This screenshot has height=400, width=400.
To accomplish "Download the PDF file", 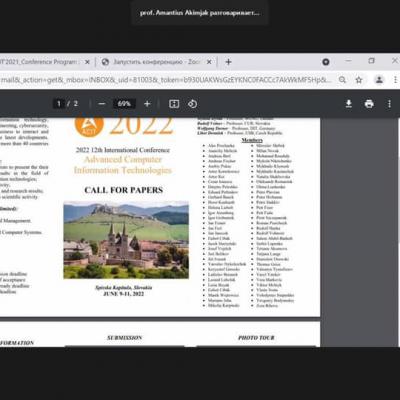I will tap(349, 104).
